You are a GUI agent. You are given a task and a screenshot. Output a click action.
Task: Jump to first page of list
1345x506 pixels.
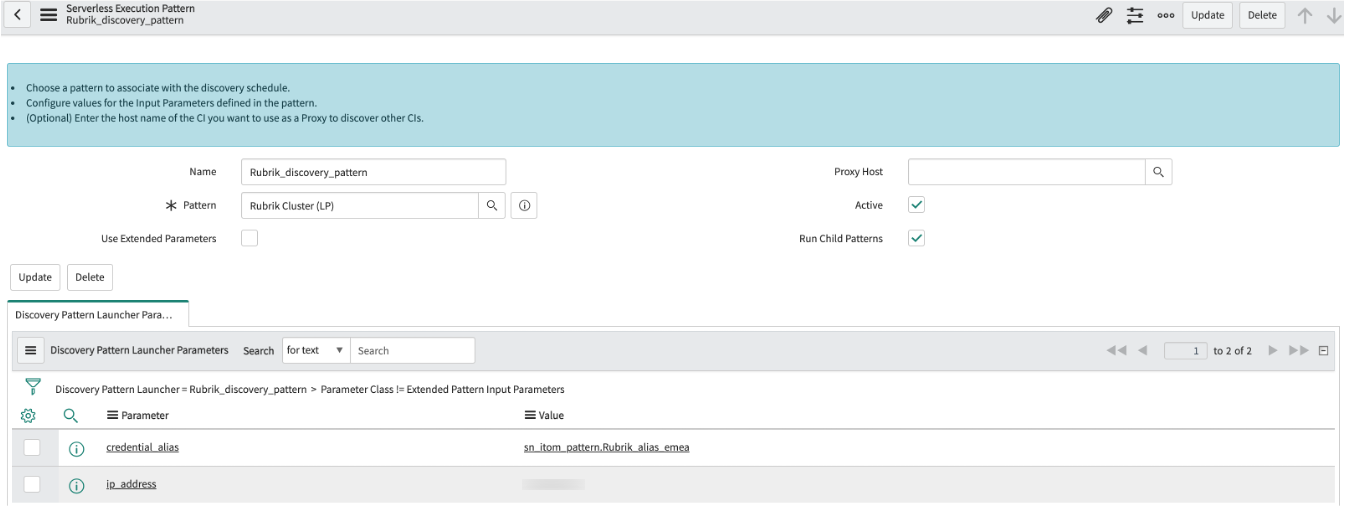point(1117,350)
